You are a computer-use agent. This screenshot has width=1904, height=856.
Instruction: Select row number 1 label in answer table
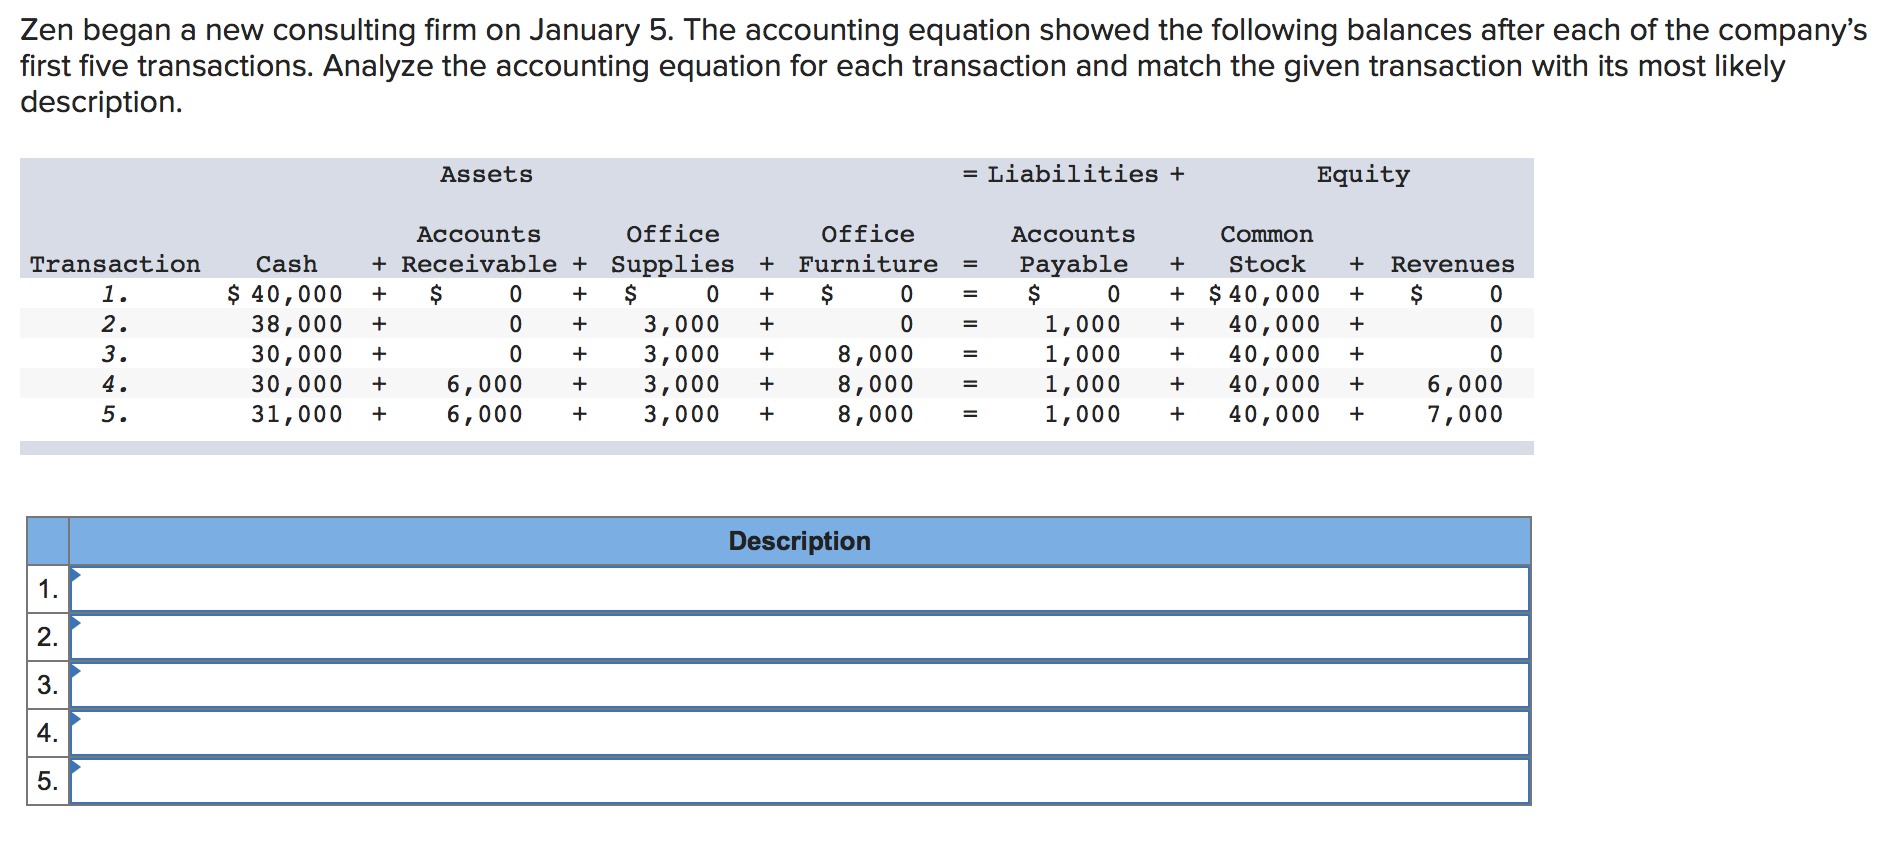(48, 589)
